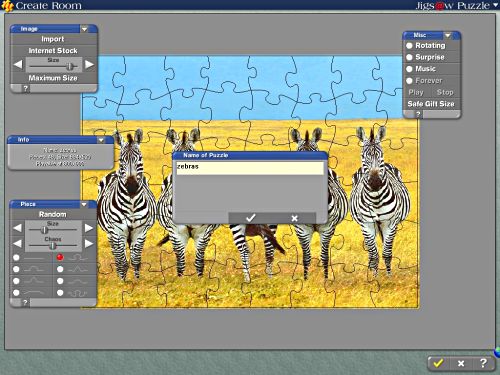Confirm puzzle name with dialog checkmark
The width and height of the screenshot is (500, 375).
(x=251, y=218)
